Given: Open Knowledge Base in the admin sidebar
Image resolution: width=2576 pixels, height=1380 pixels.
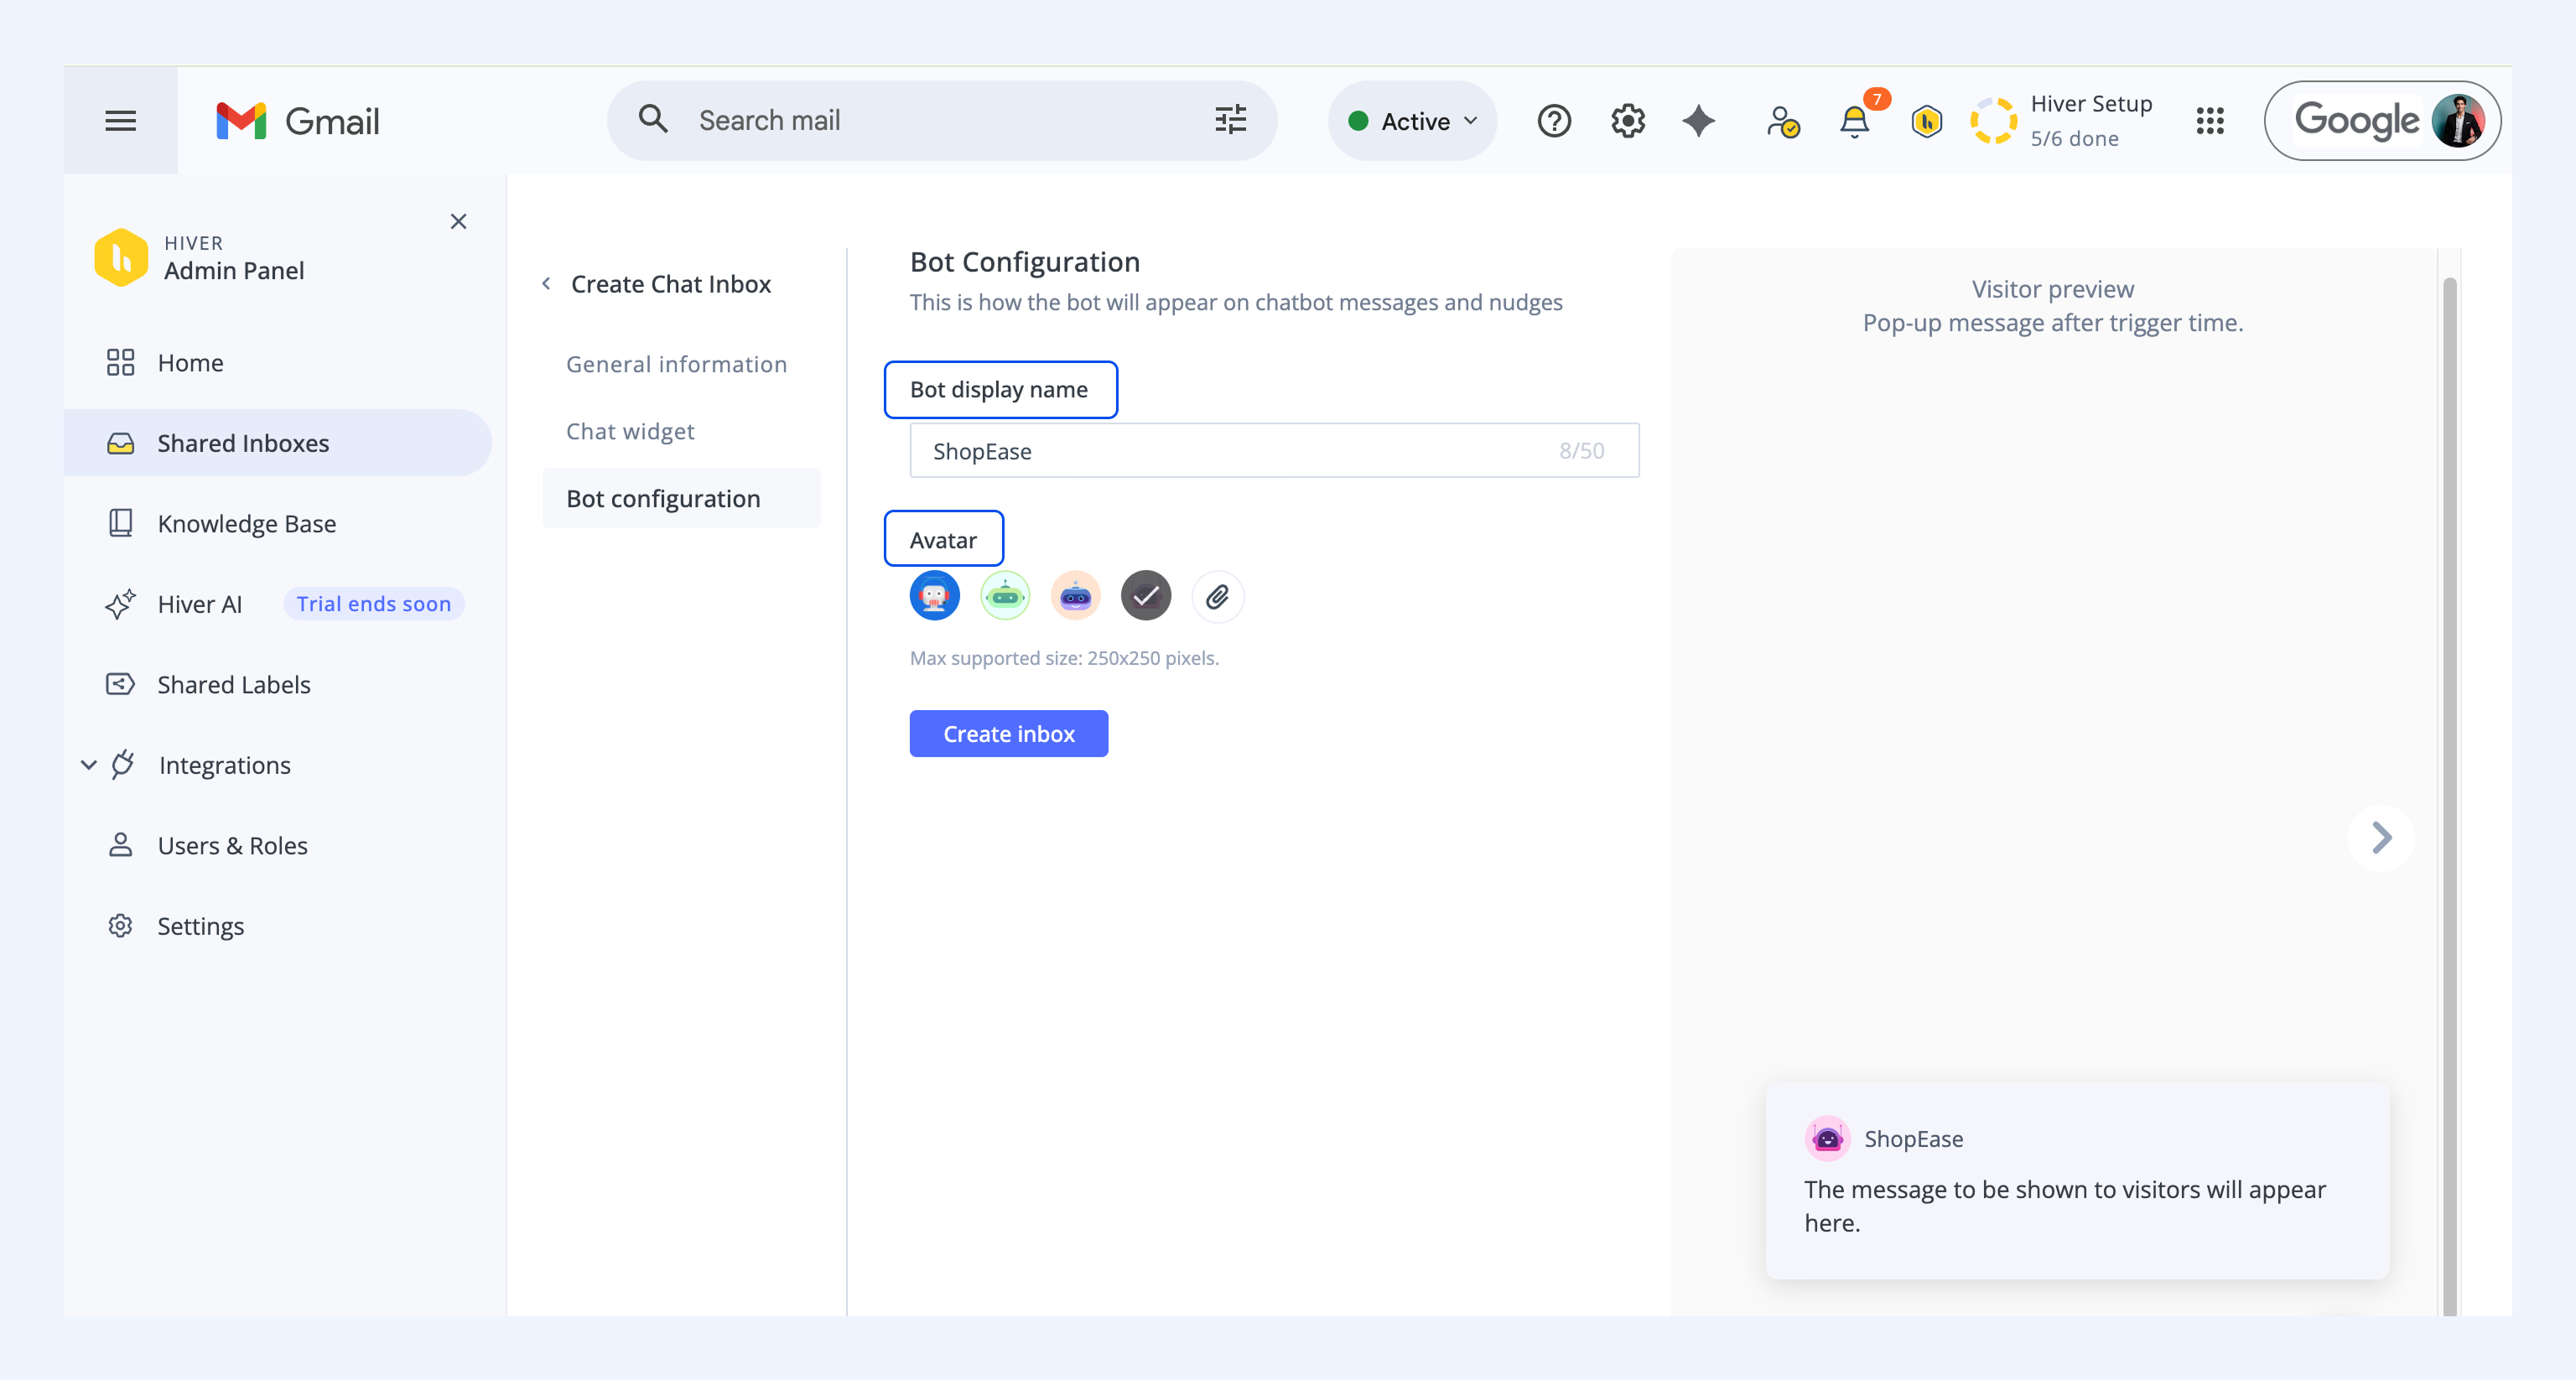Looking at the screenshot, I should pos(246,523).
